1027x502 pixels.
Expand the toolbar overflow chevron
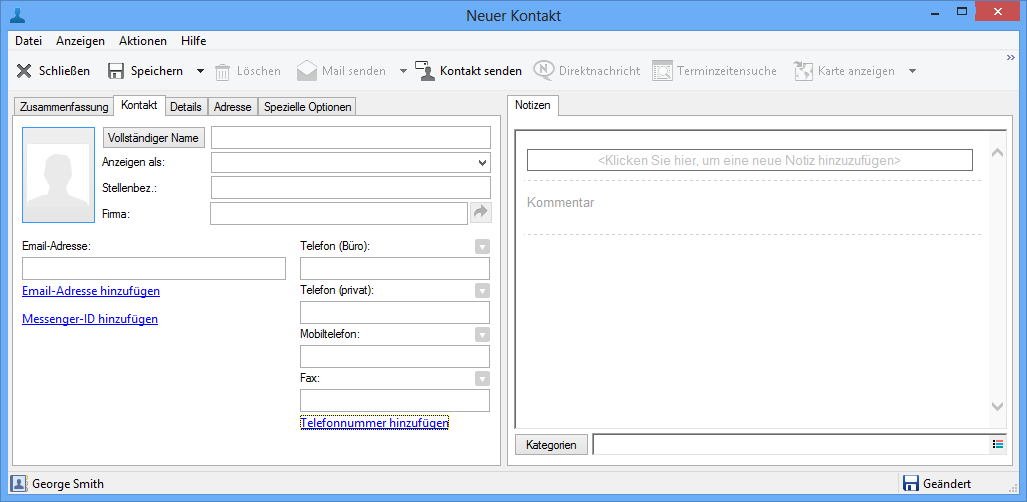(1010, 58)
